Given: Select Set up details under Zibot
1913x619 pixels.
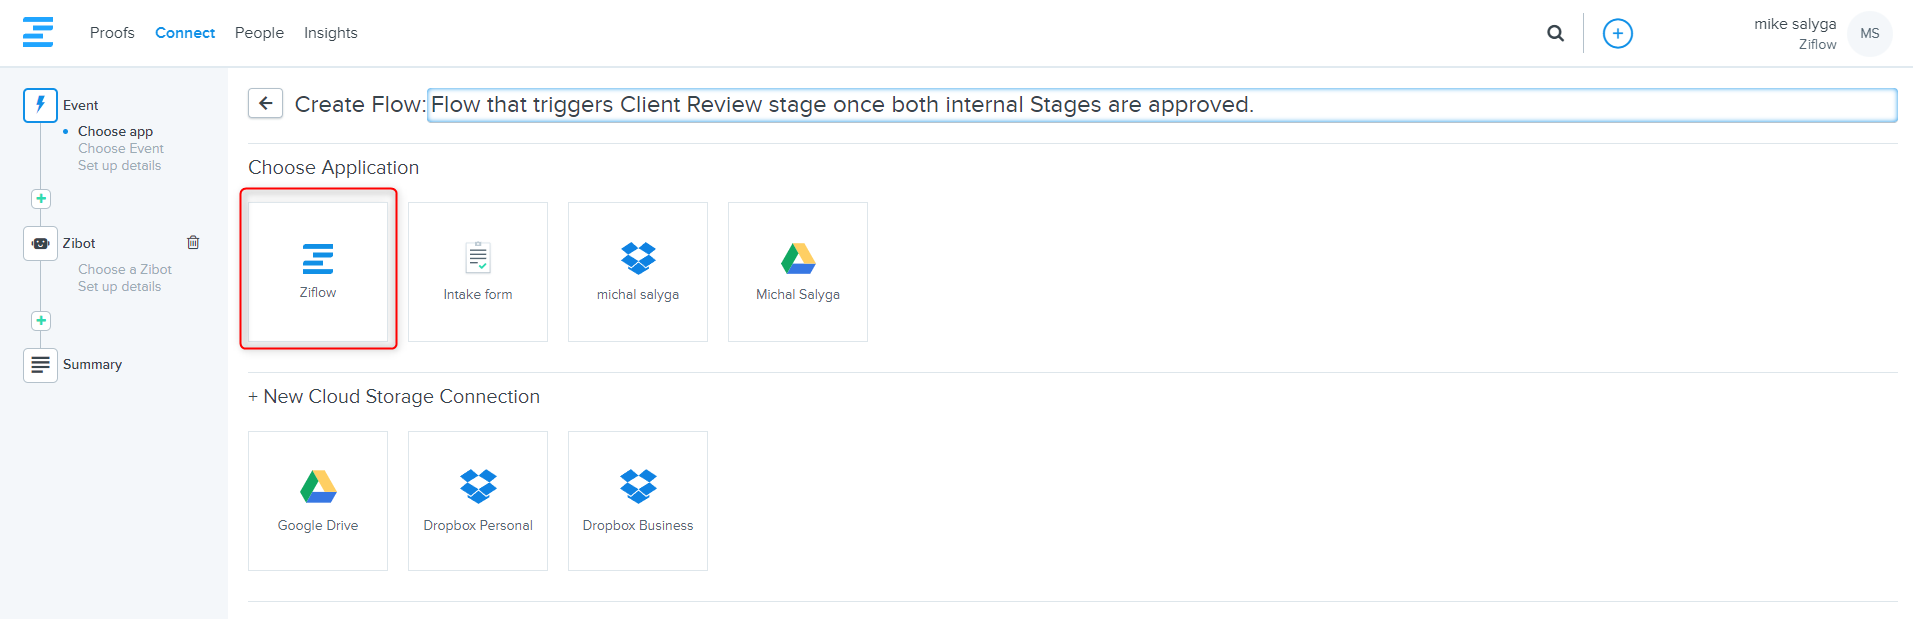Looking at the screenshot, I should [120, 286].
